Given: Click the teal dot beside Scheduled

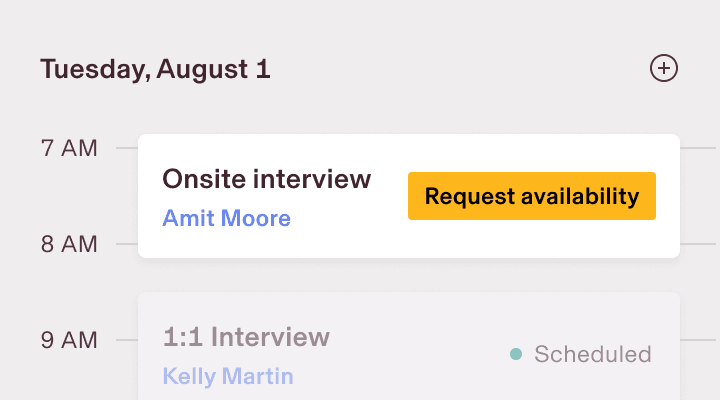Looking at the screenshot, I should coord(516,354).
